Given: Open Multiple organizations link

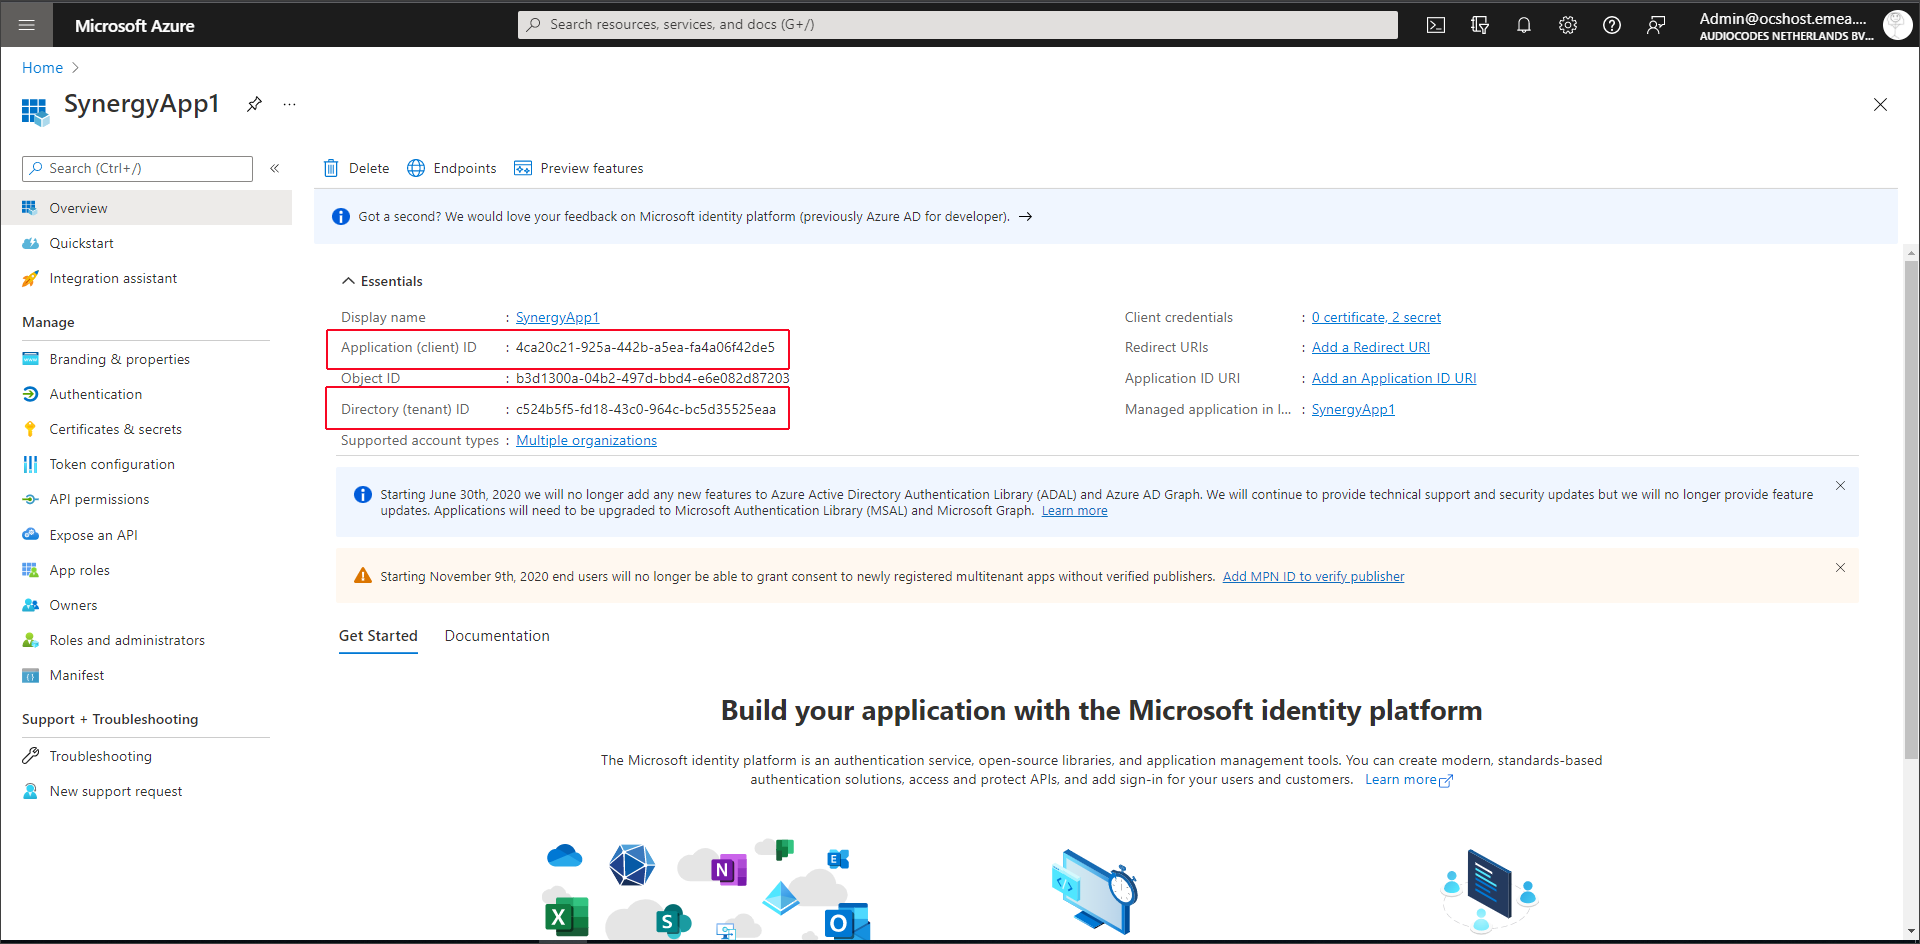Looking at the screenshot, I should [x=586, y=440].
